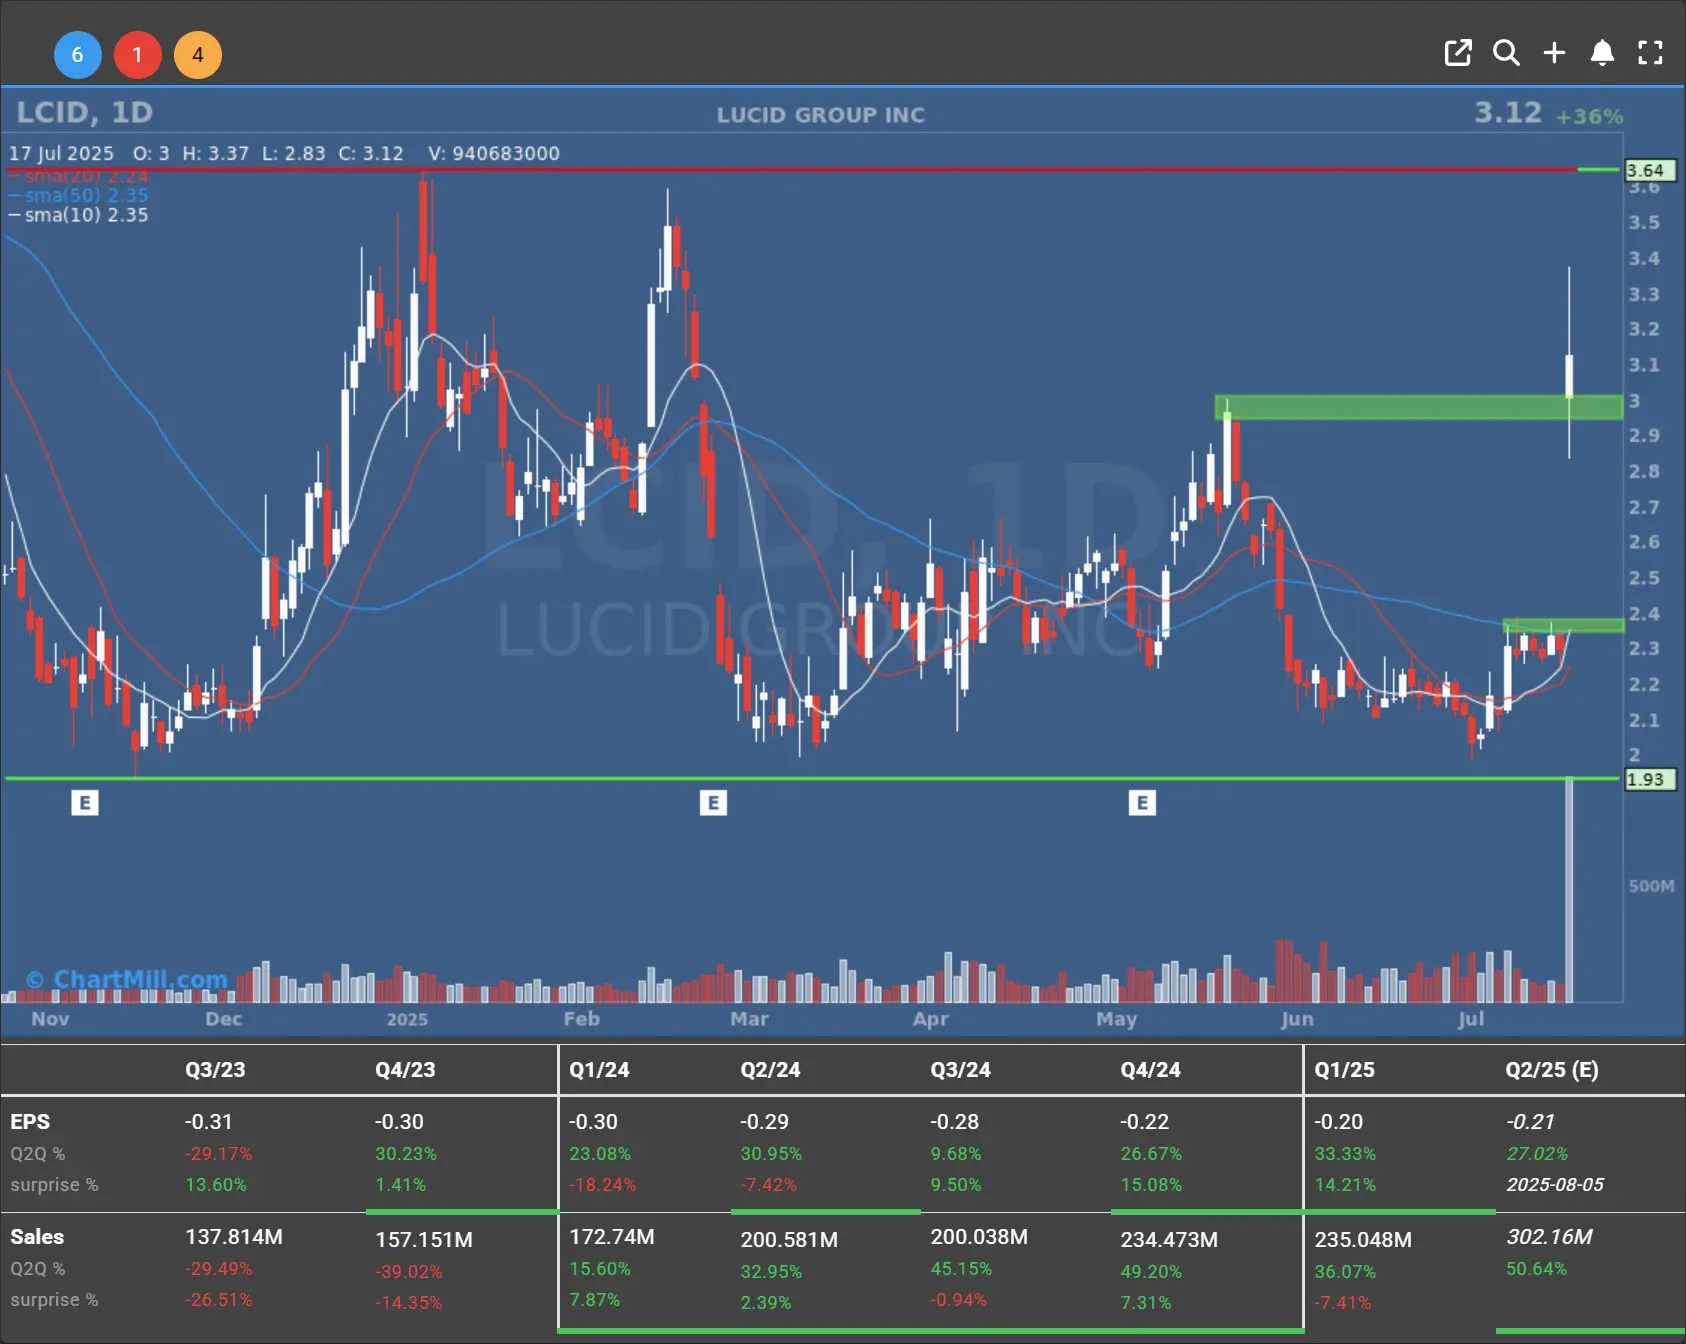Click the Q4/24 EPS surprise 15.08%
Screen dimensions: 1686x1344
coord(1151,1184)
